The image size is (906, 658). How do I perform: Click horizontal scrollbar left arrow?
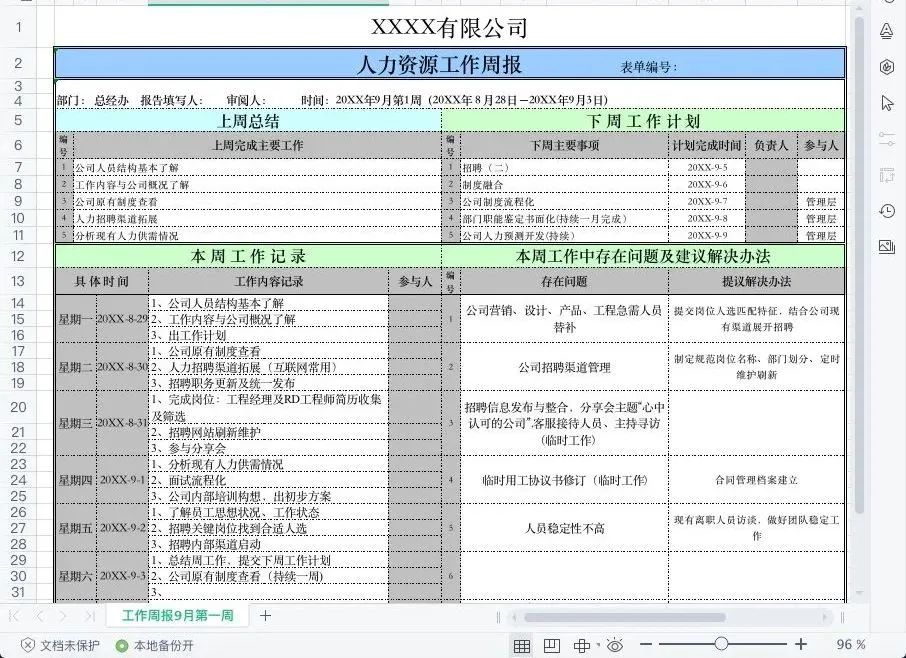click(x=514, y=617)
